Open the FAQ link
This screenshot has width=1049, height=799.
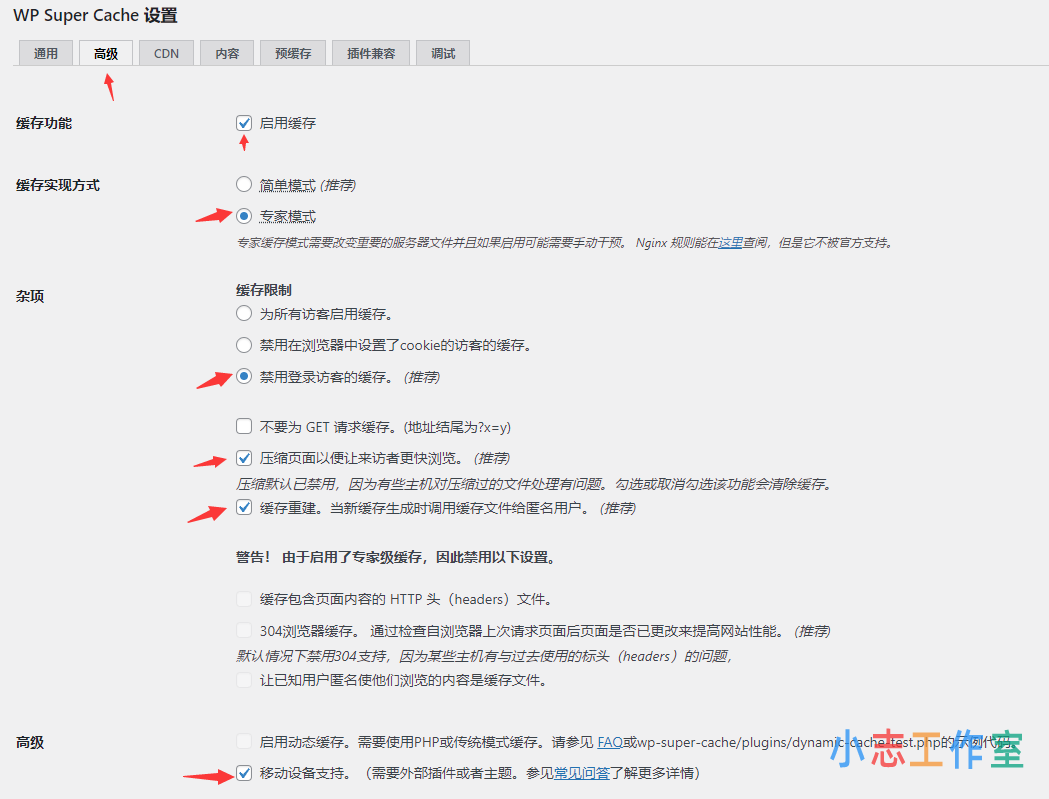point(608,743)
